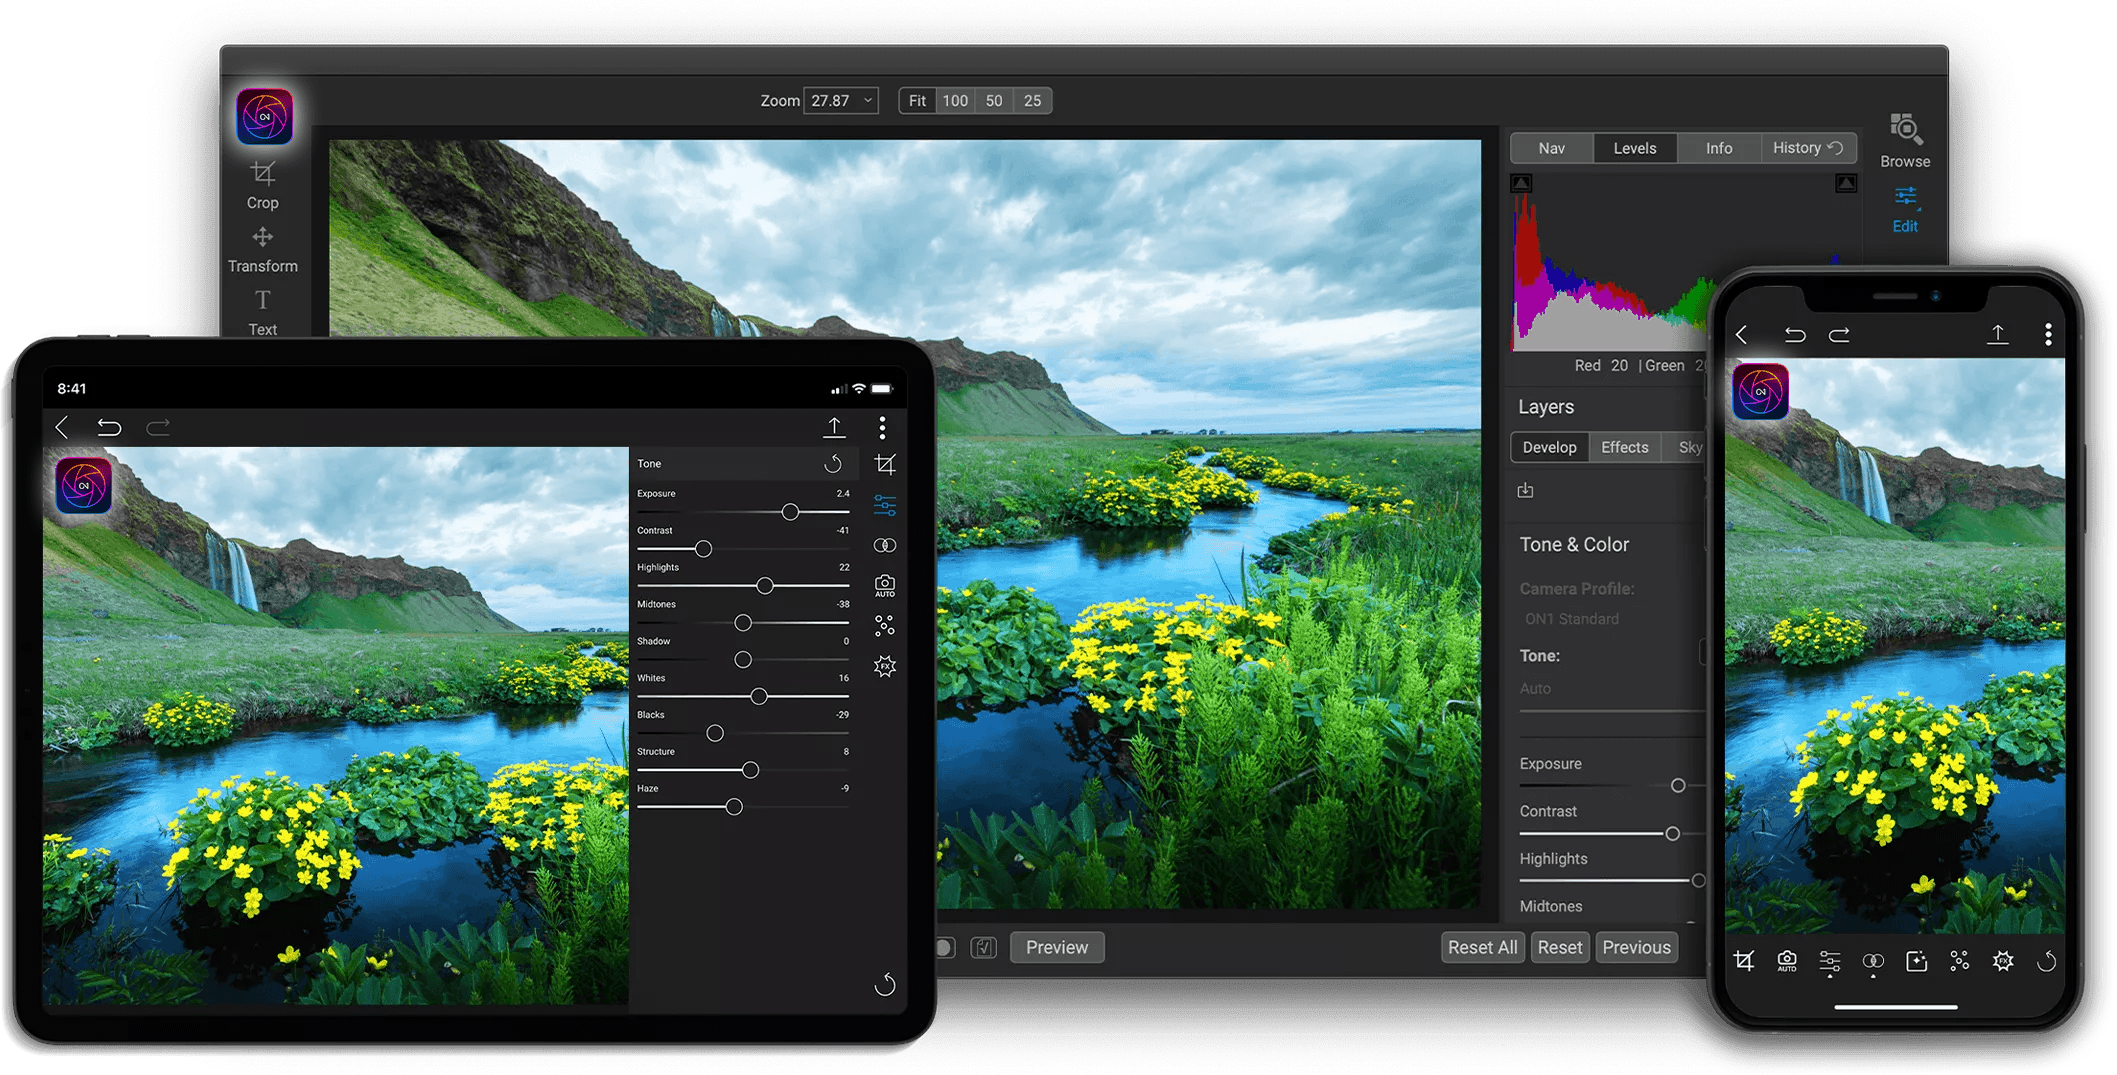Image resolution: width=2117 pixels, height=1075 pixels.
Task: Open the History tab in the right panel
Action: [x=1806, y=147]
